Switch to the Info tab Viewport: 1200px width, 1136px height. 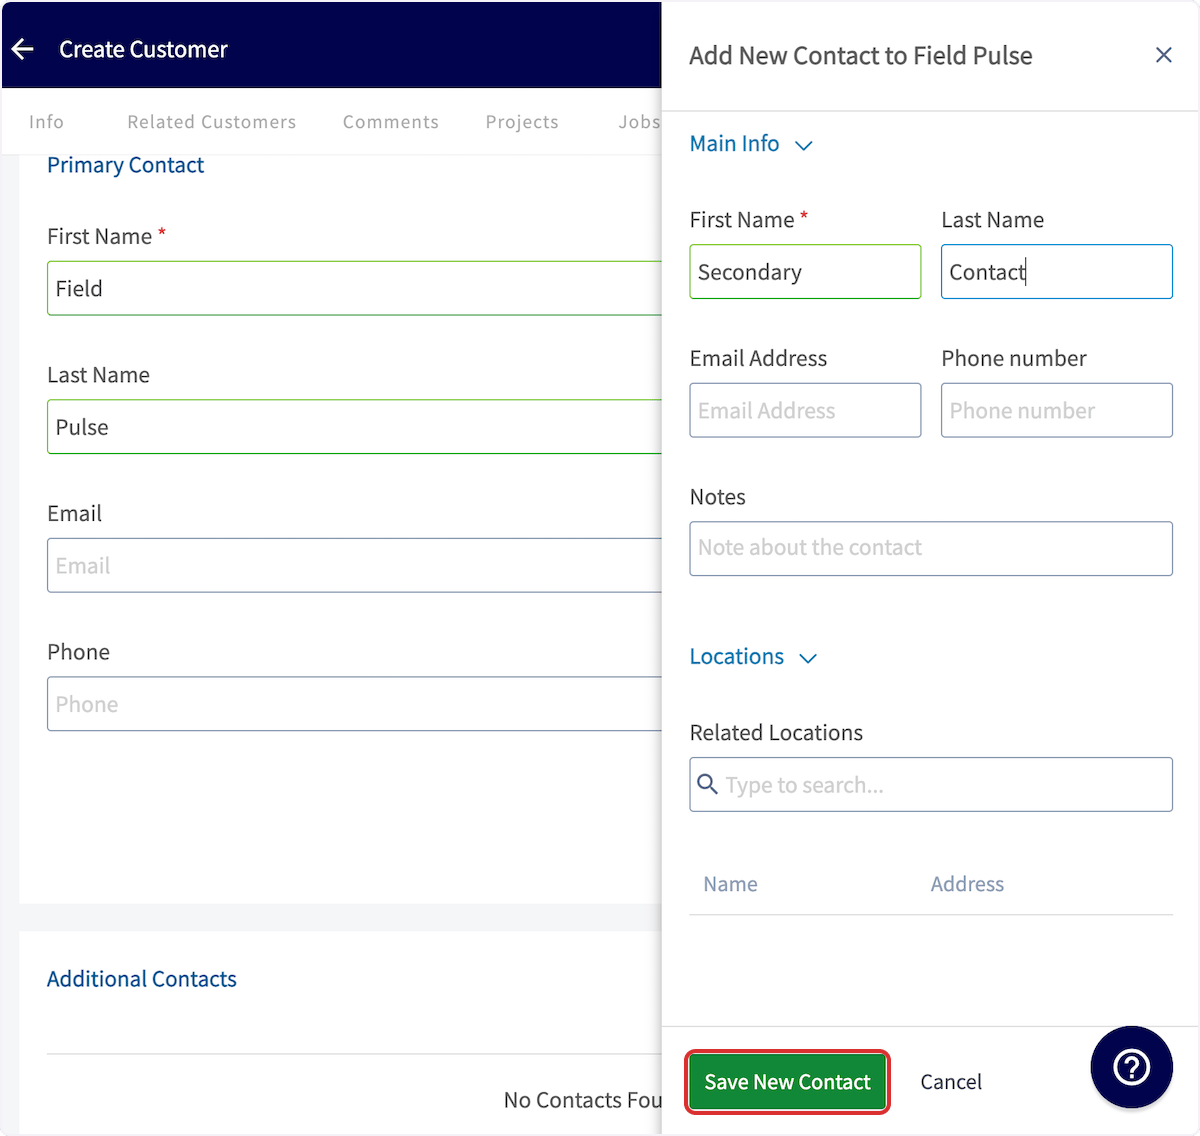pos(46,122)
